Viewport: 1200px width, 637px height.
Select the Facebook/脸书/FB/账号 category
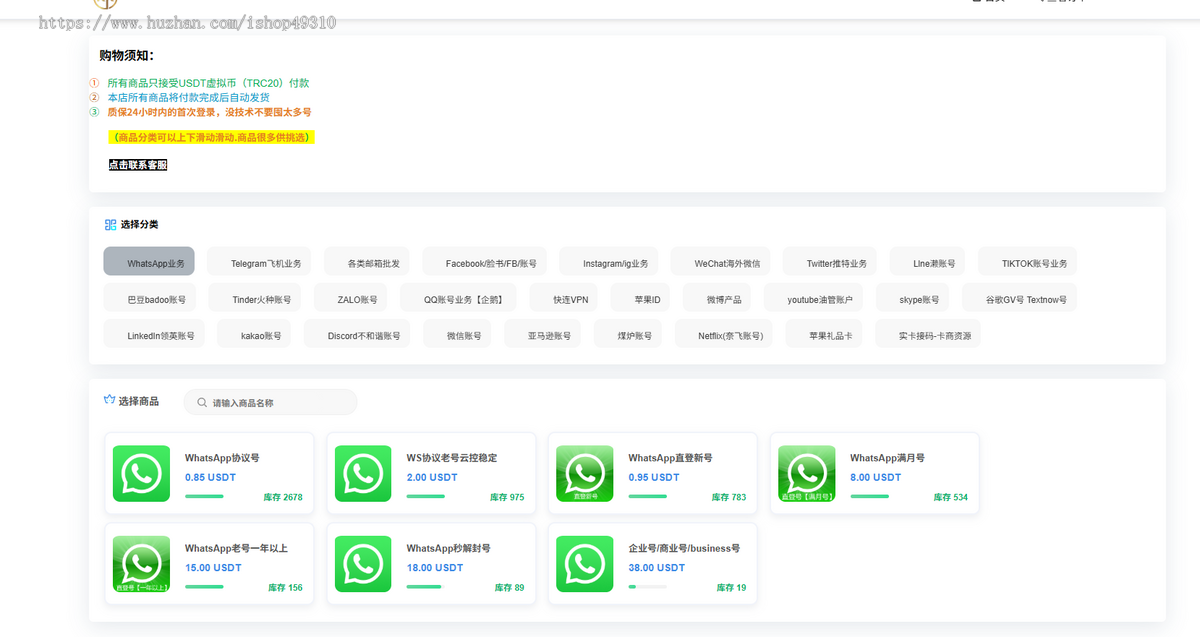point(485,262)
